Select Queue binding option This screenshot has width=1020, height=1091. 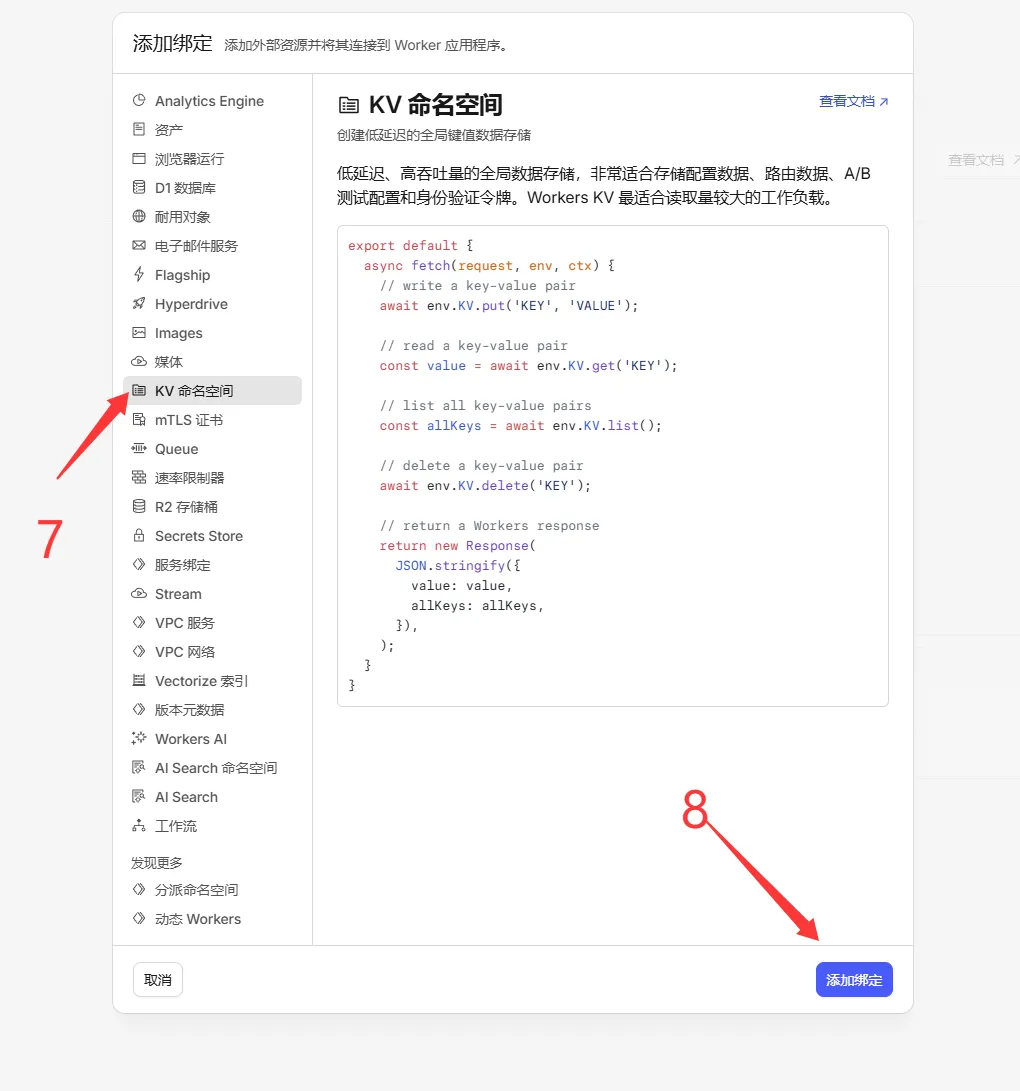212,449
